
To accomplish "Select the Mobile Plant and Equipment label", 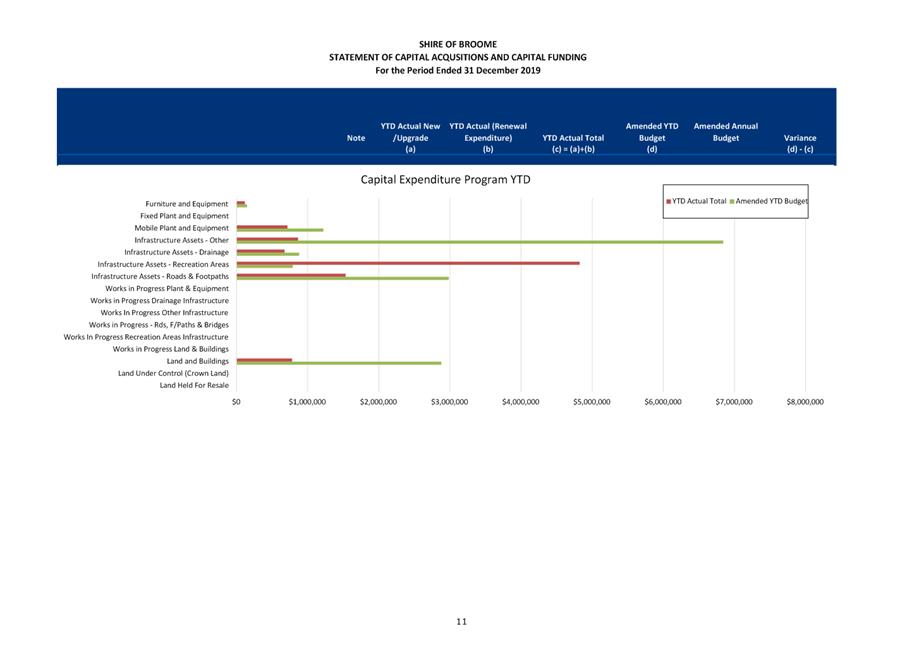I will tap(182, 228).
